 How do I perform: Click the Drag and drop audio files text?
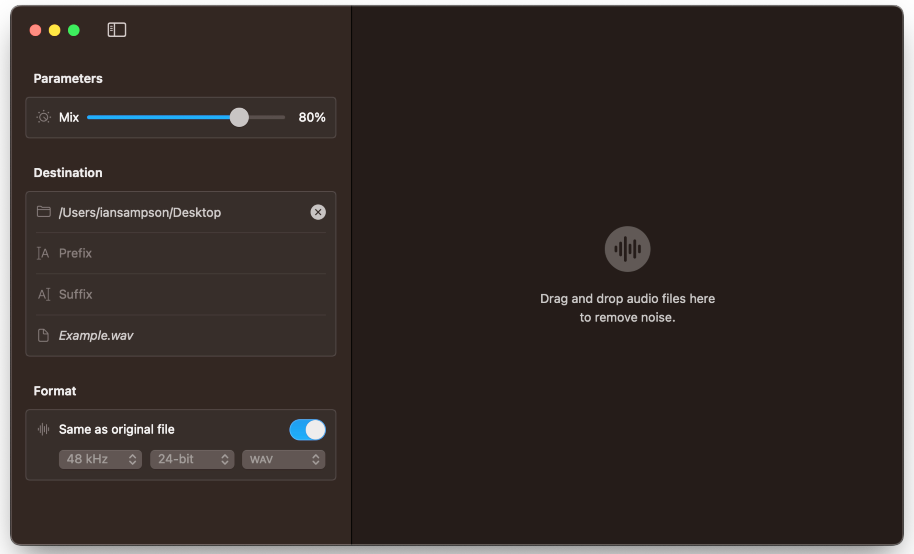click(627, 308)
